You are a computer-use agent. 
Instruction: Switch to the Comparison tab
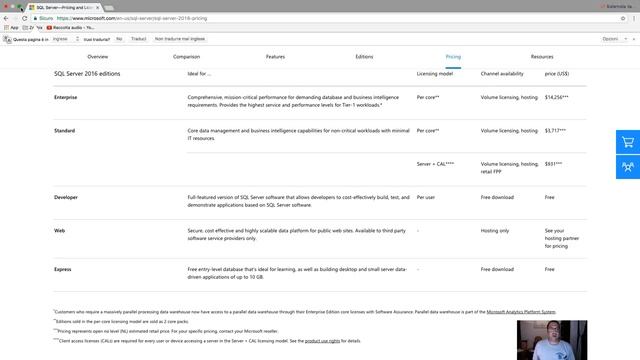click(x=187, y=57)
